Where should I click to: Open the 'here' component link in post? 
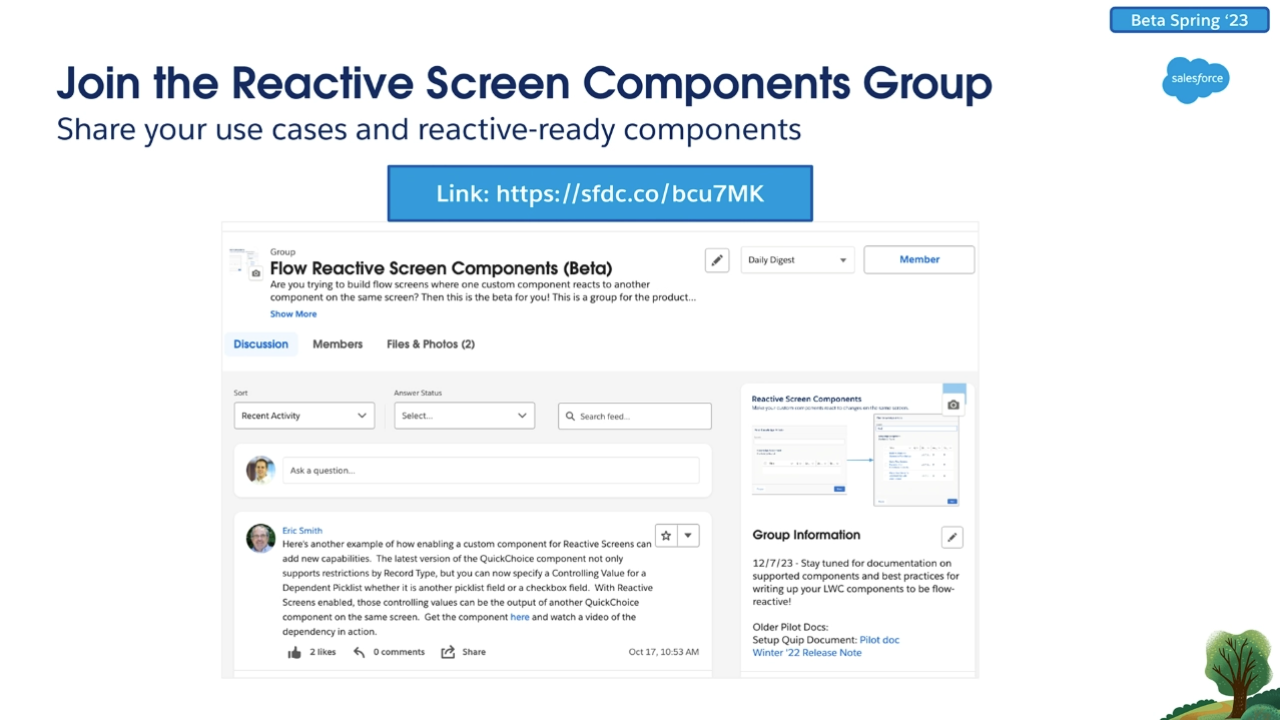pyautogui.click(x=520, y=617)
